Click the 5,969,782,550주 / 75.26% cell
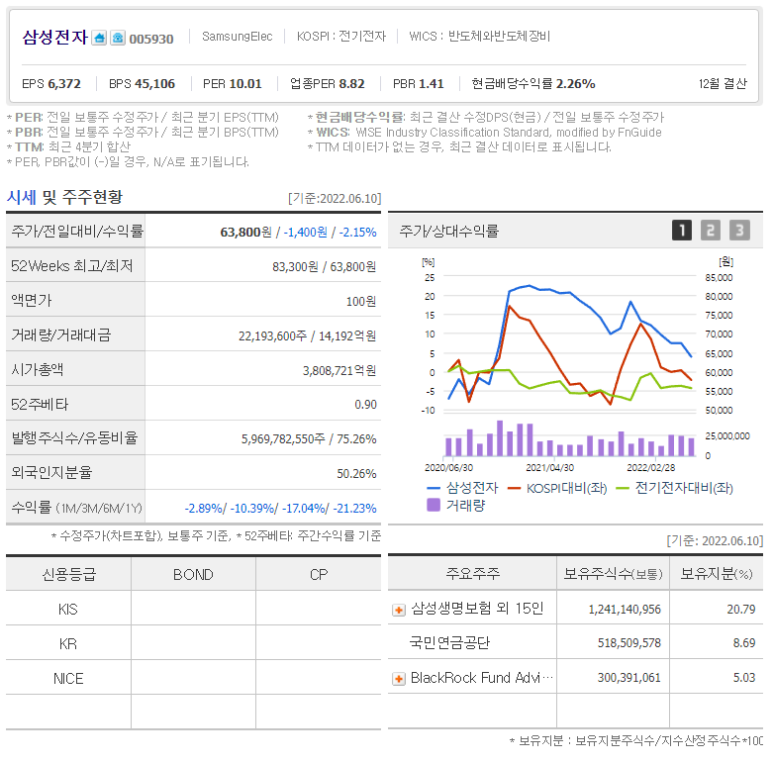Viewport: 773px width, 763px height. point(309,439)
